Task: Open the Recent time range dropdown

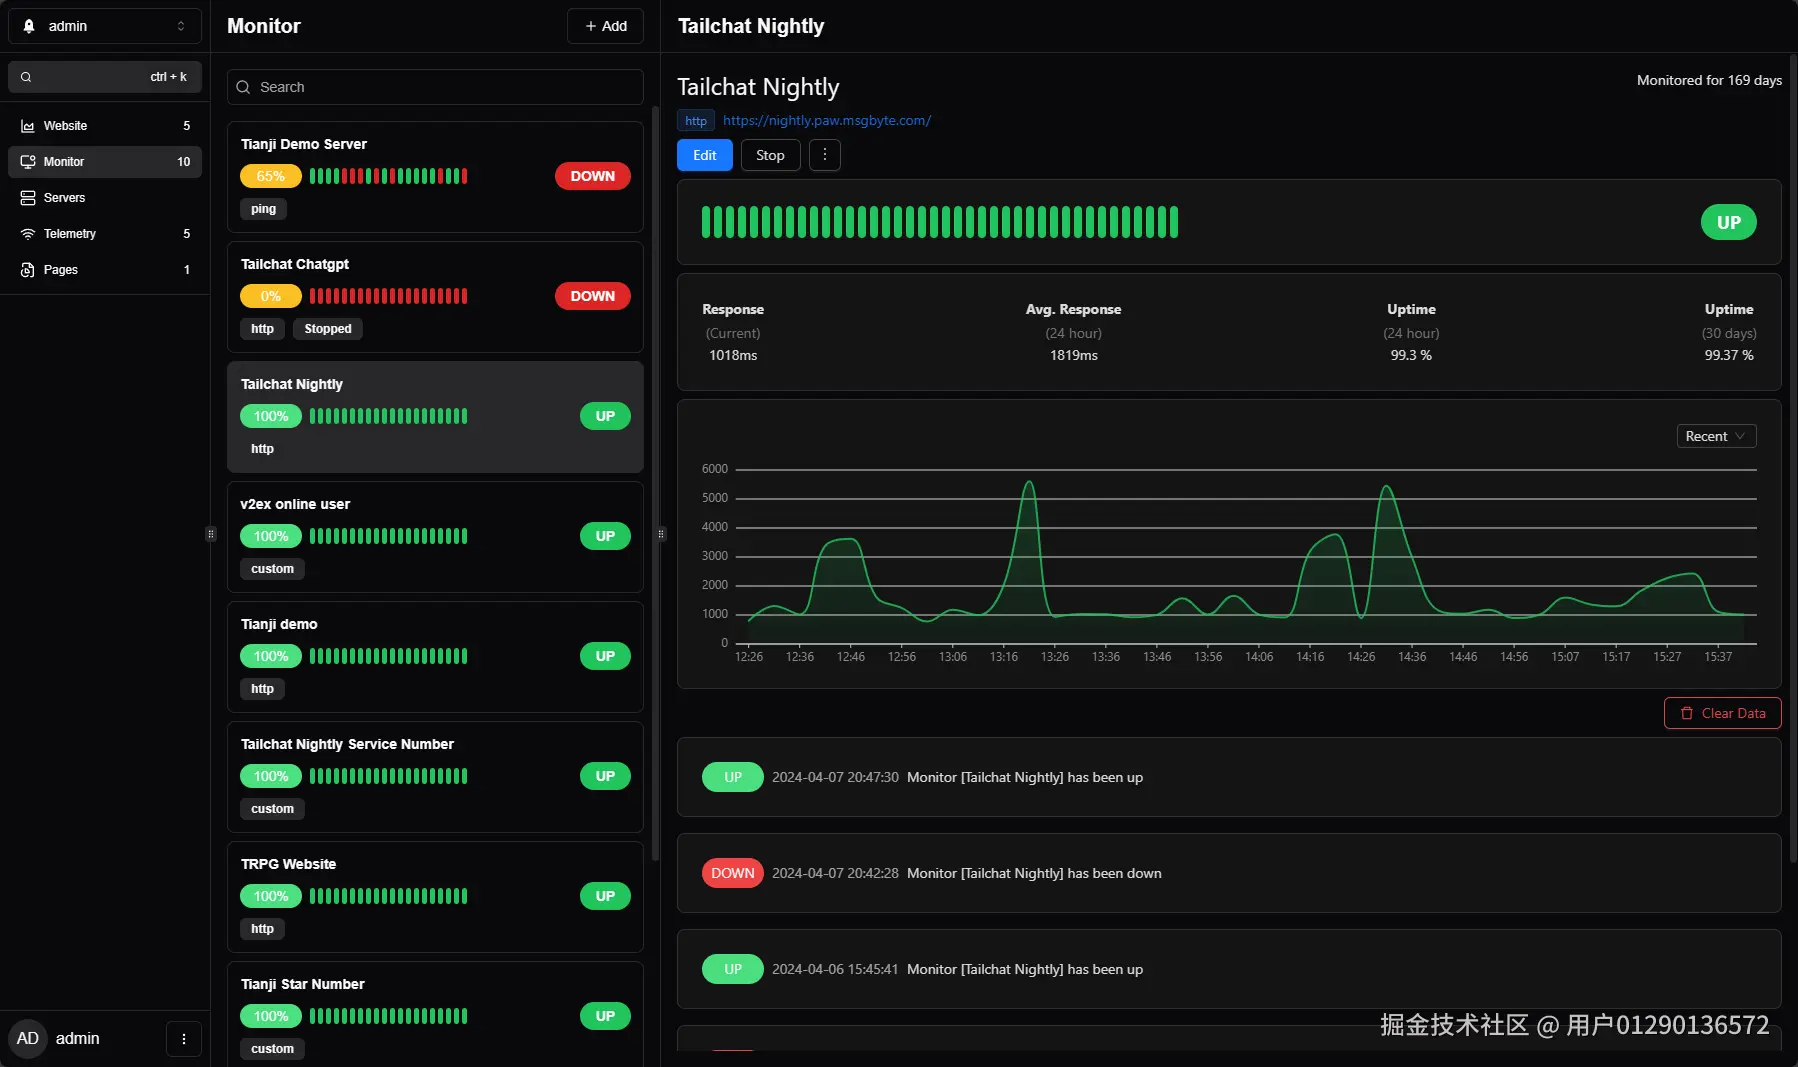Action: [1716, 436]
